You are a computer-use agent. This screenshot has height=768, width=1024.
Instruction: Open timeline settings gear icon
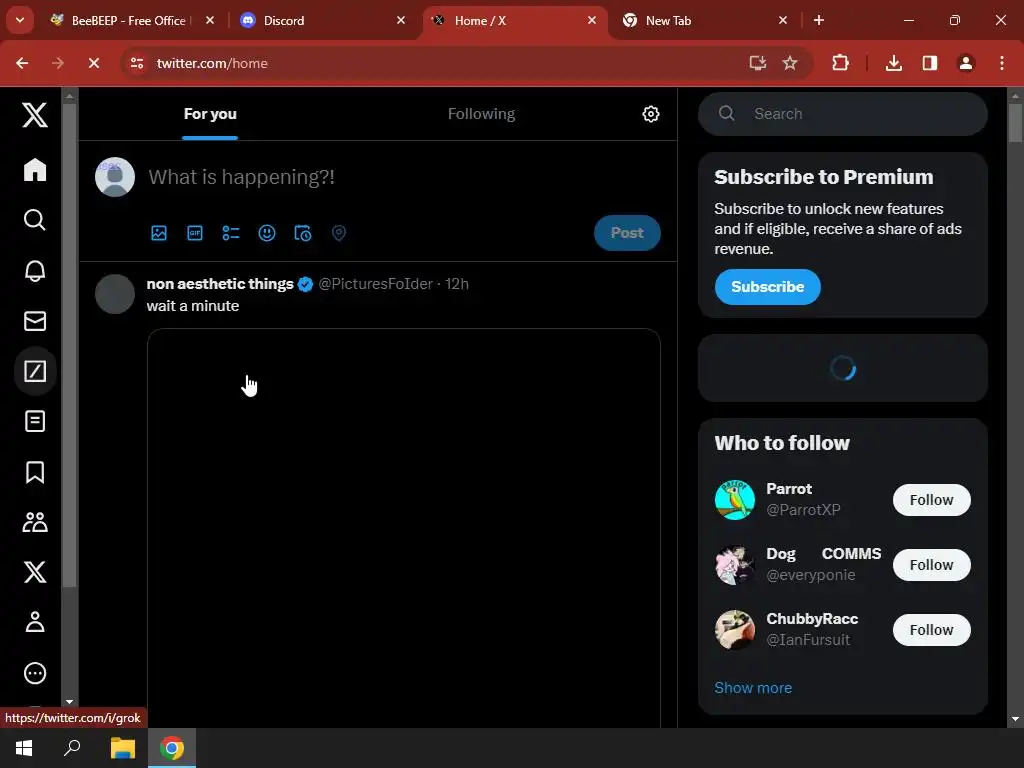point(650,114)
